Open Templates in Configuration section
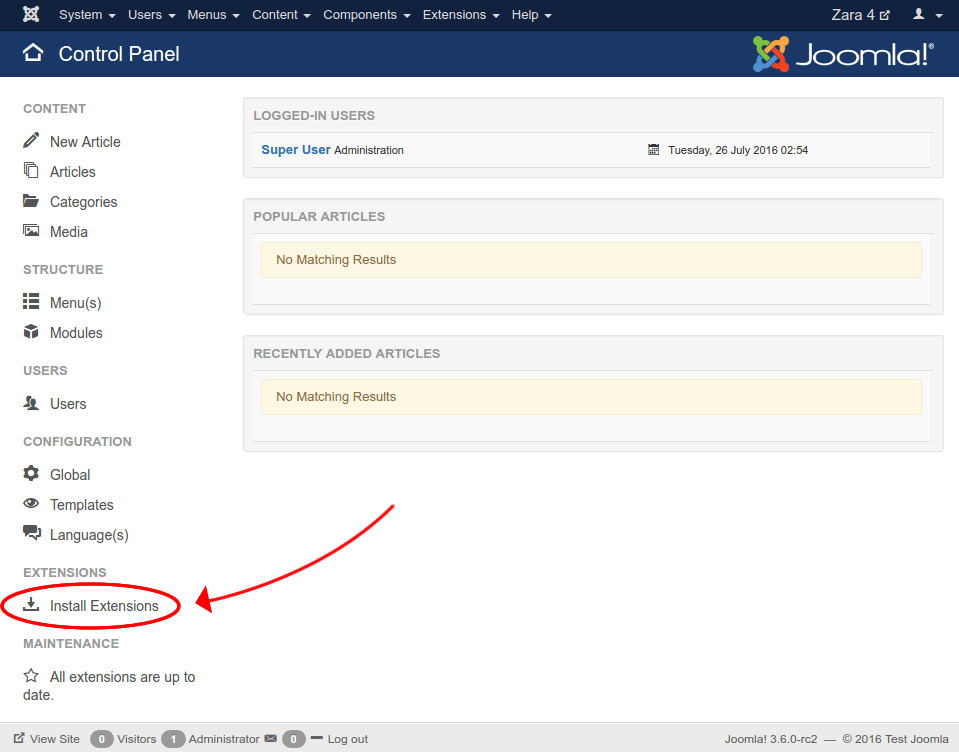Viewport: 959px width, 752px height. [x=82, y=505]
